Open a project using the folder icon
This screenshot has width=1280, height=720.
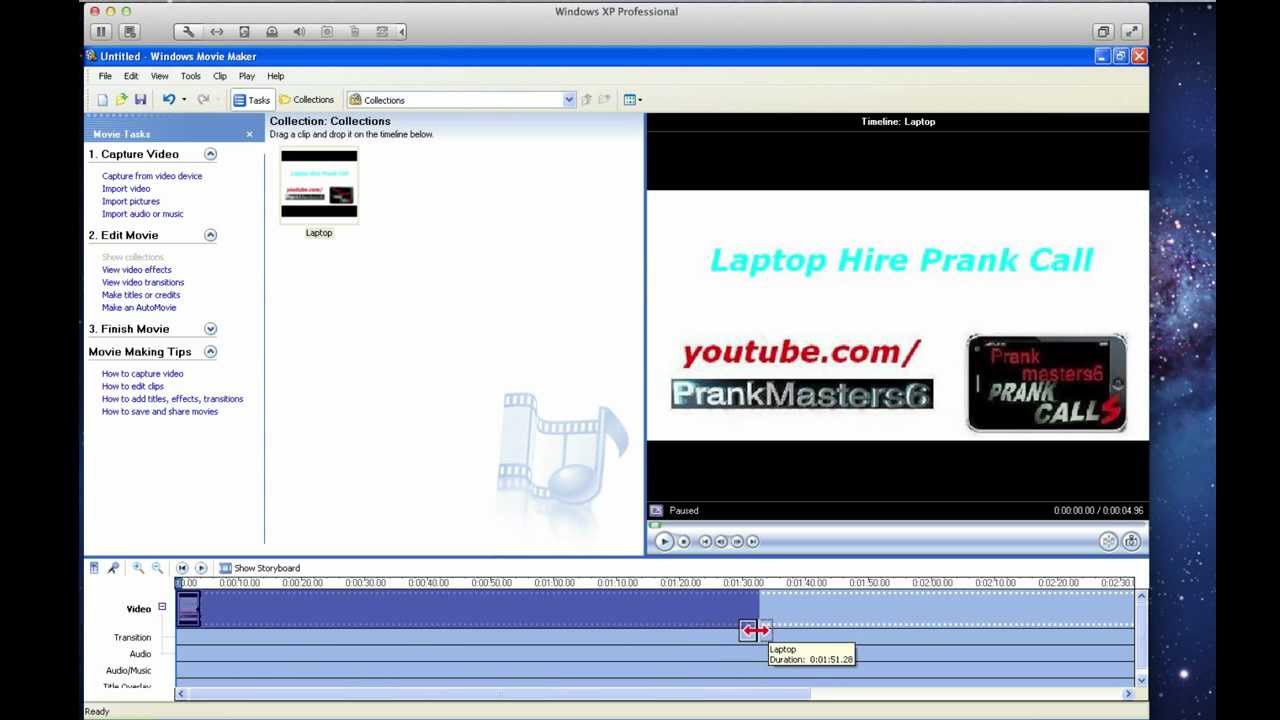click(121, 100)
